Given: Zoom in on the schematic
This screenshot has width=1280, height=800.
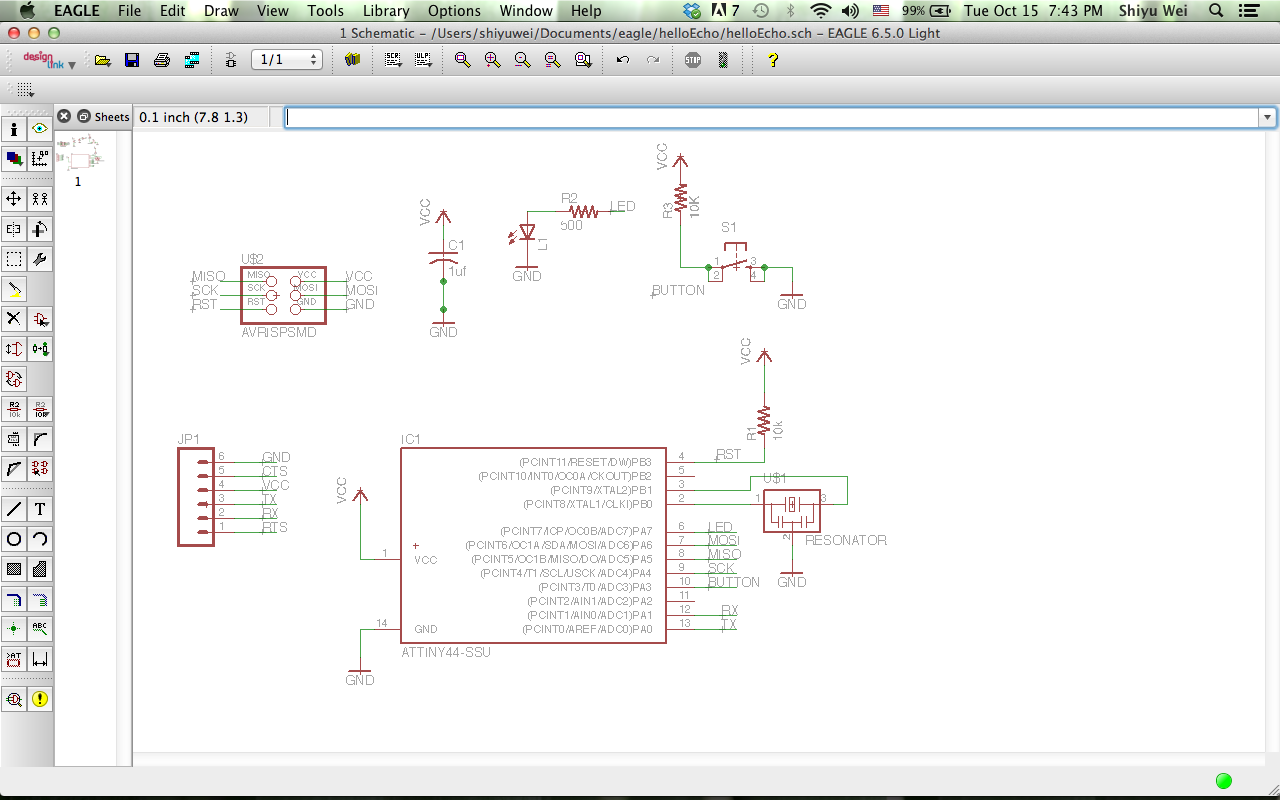Looking at the screenshot, I should [492, 60].
